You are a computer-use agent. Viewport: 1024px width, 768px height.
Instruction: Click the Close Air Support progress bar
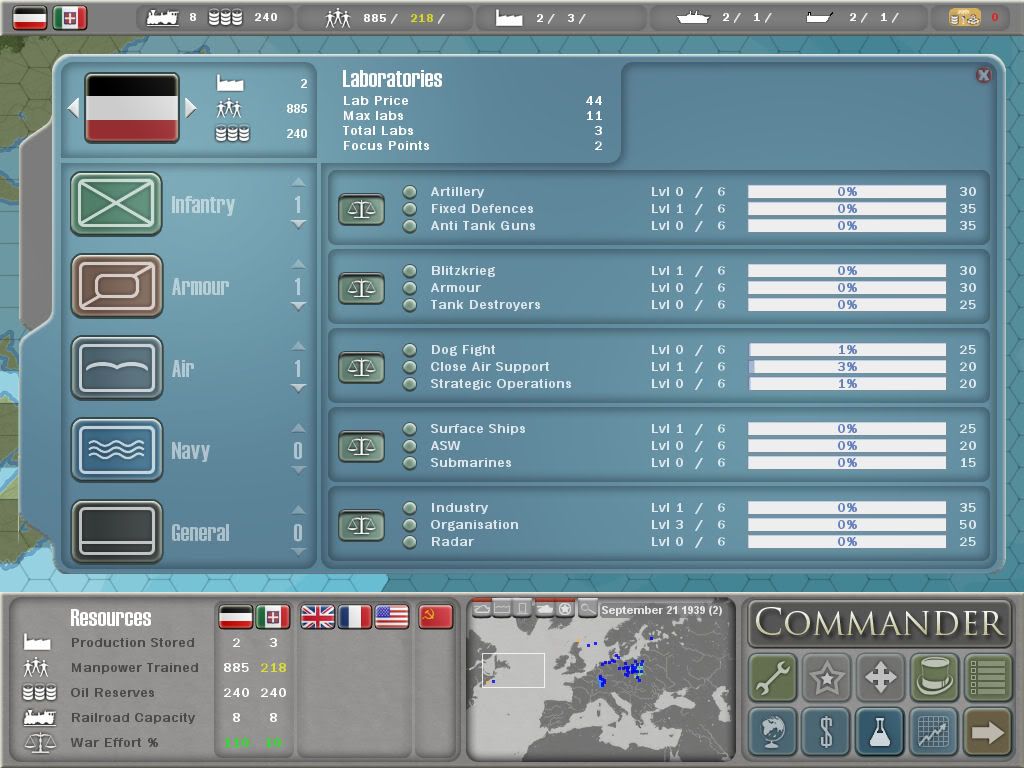847,367
